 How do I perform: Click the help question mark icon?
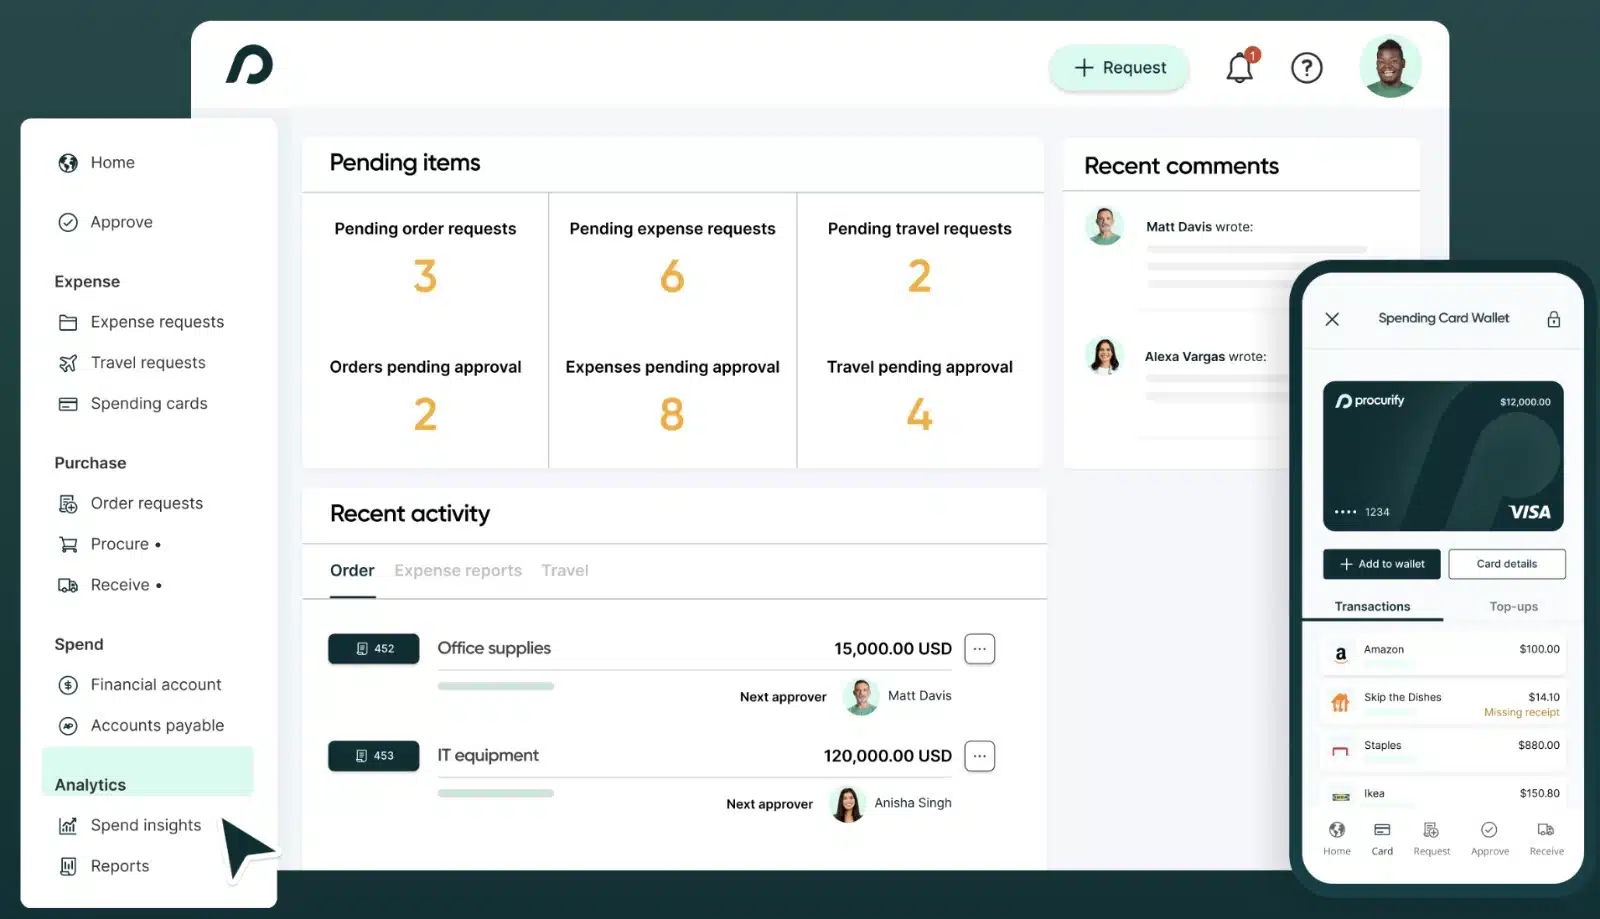point(1307,67)
